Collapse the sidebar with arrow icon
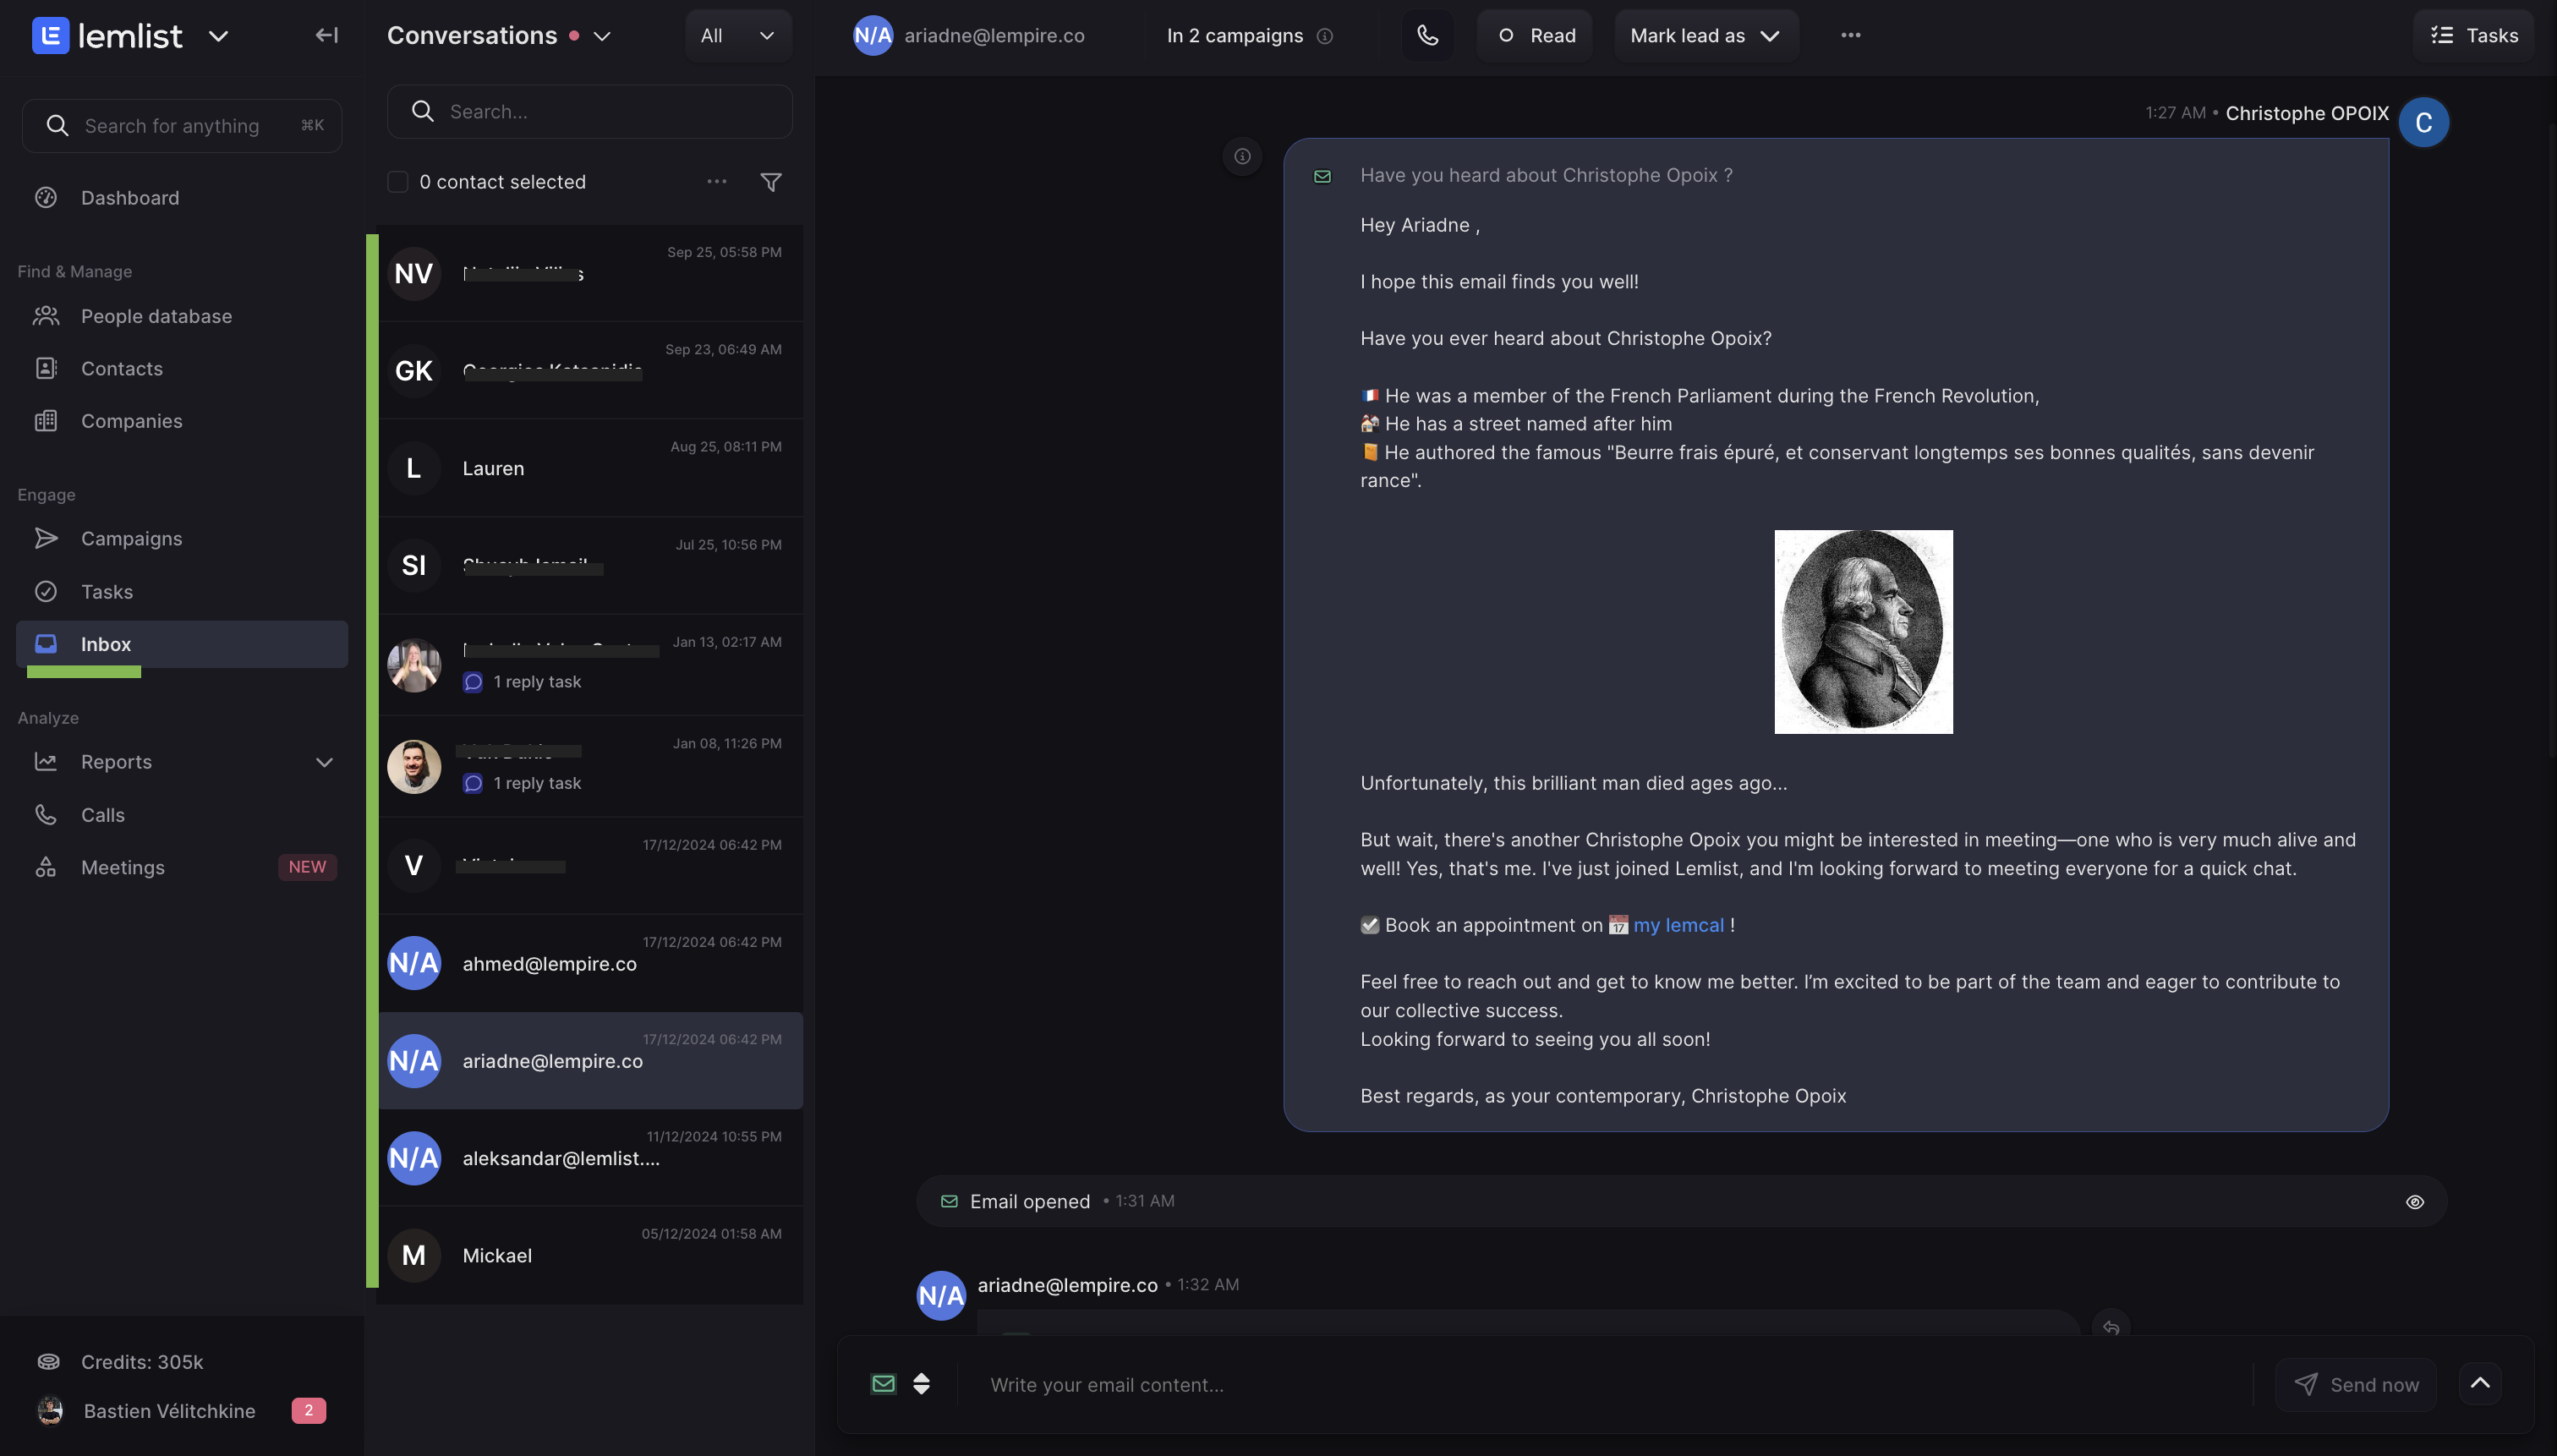Viewport: 2557px width, 1456px height. (x=326, y=36)
